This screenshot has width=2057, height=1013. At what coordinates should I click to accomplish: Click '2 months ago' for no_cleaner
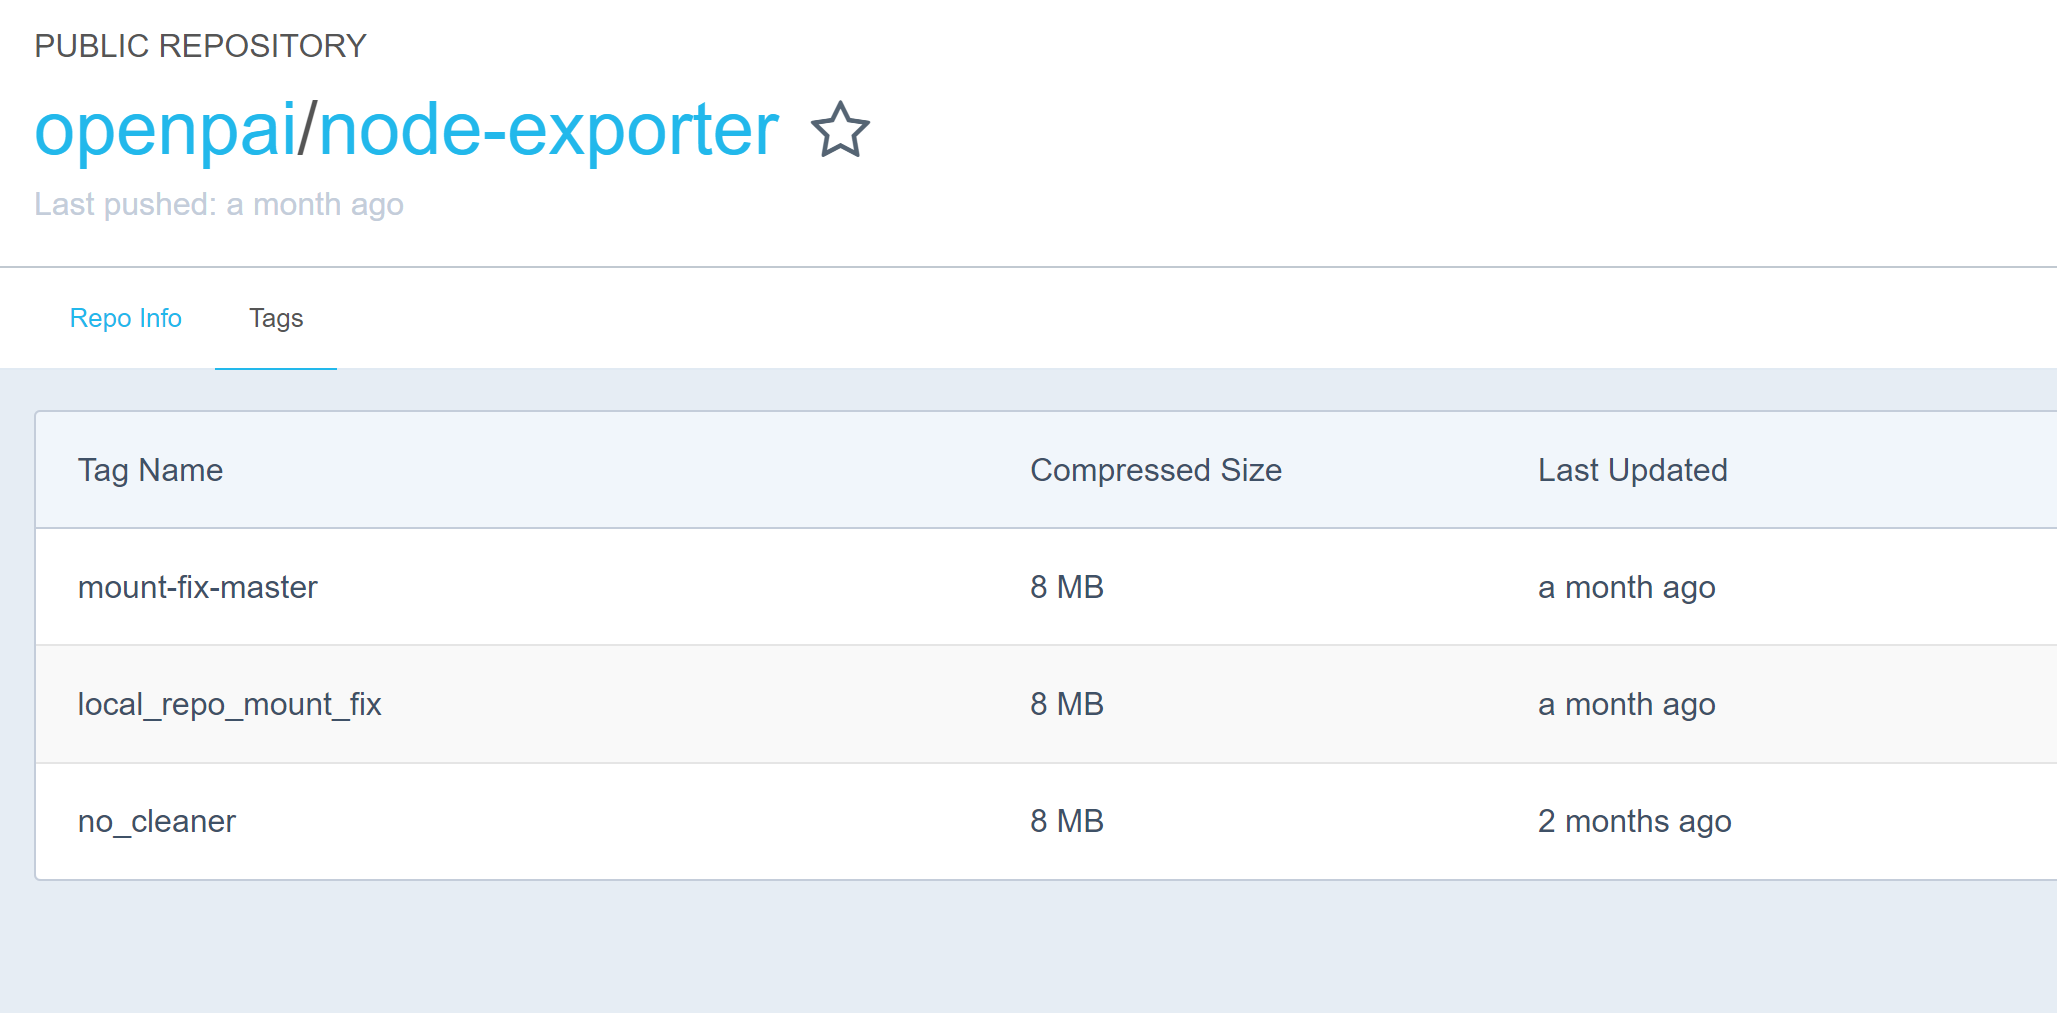1633,821
